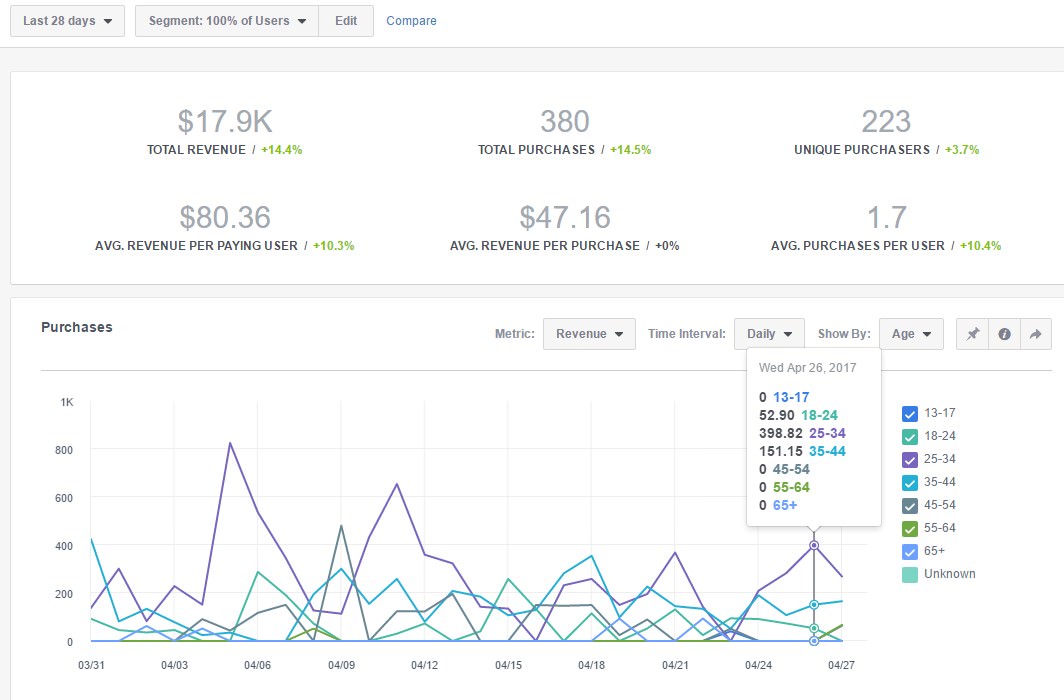Open the Show By Age dropdown
Viewport: 1064px width, 700px height.
(911, 334)
